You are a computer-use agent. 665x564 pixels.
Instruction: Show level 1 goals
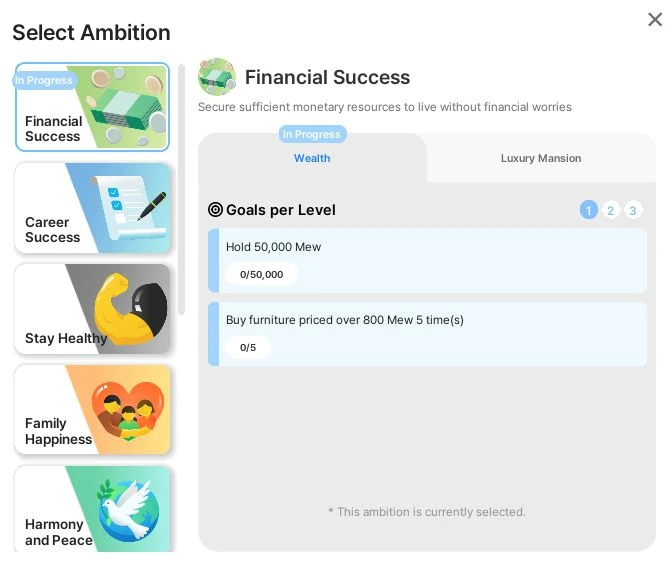(589, 210)
